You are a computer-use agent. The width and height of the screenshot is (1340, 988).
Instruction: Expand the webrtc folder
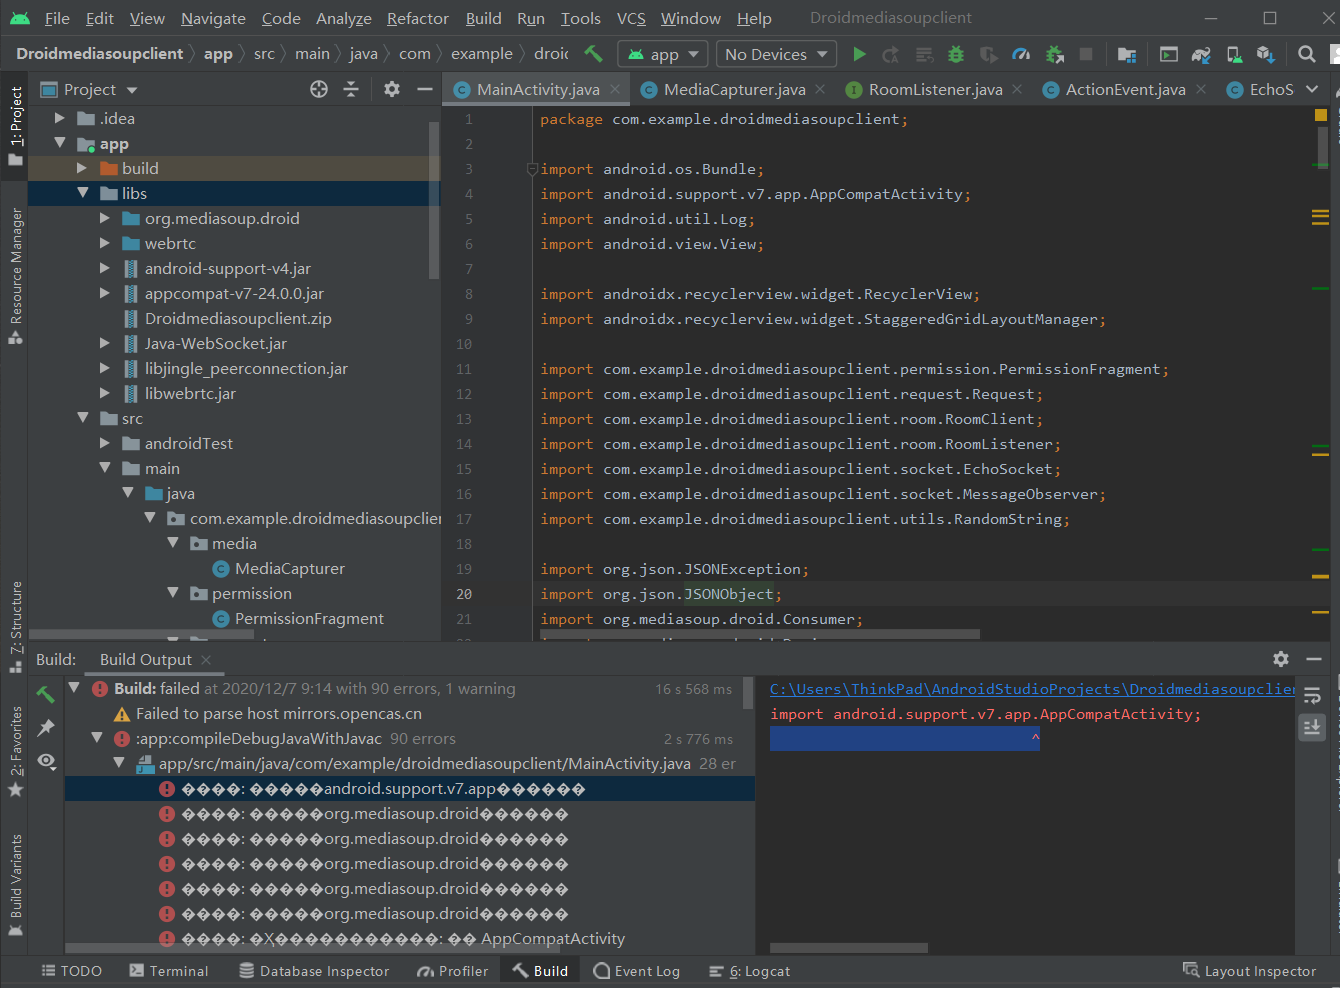(105, 243)
